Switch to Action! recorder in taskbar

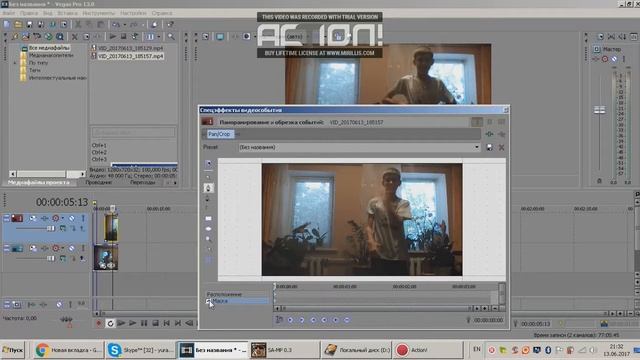[428, 350]
